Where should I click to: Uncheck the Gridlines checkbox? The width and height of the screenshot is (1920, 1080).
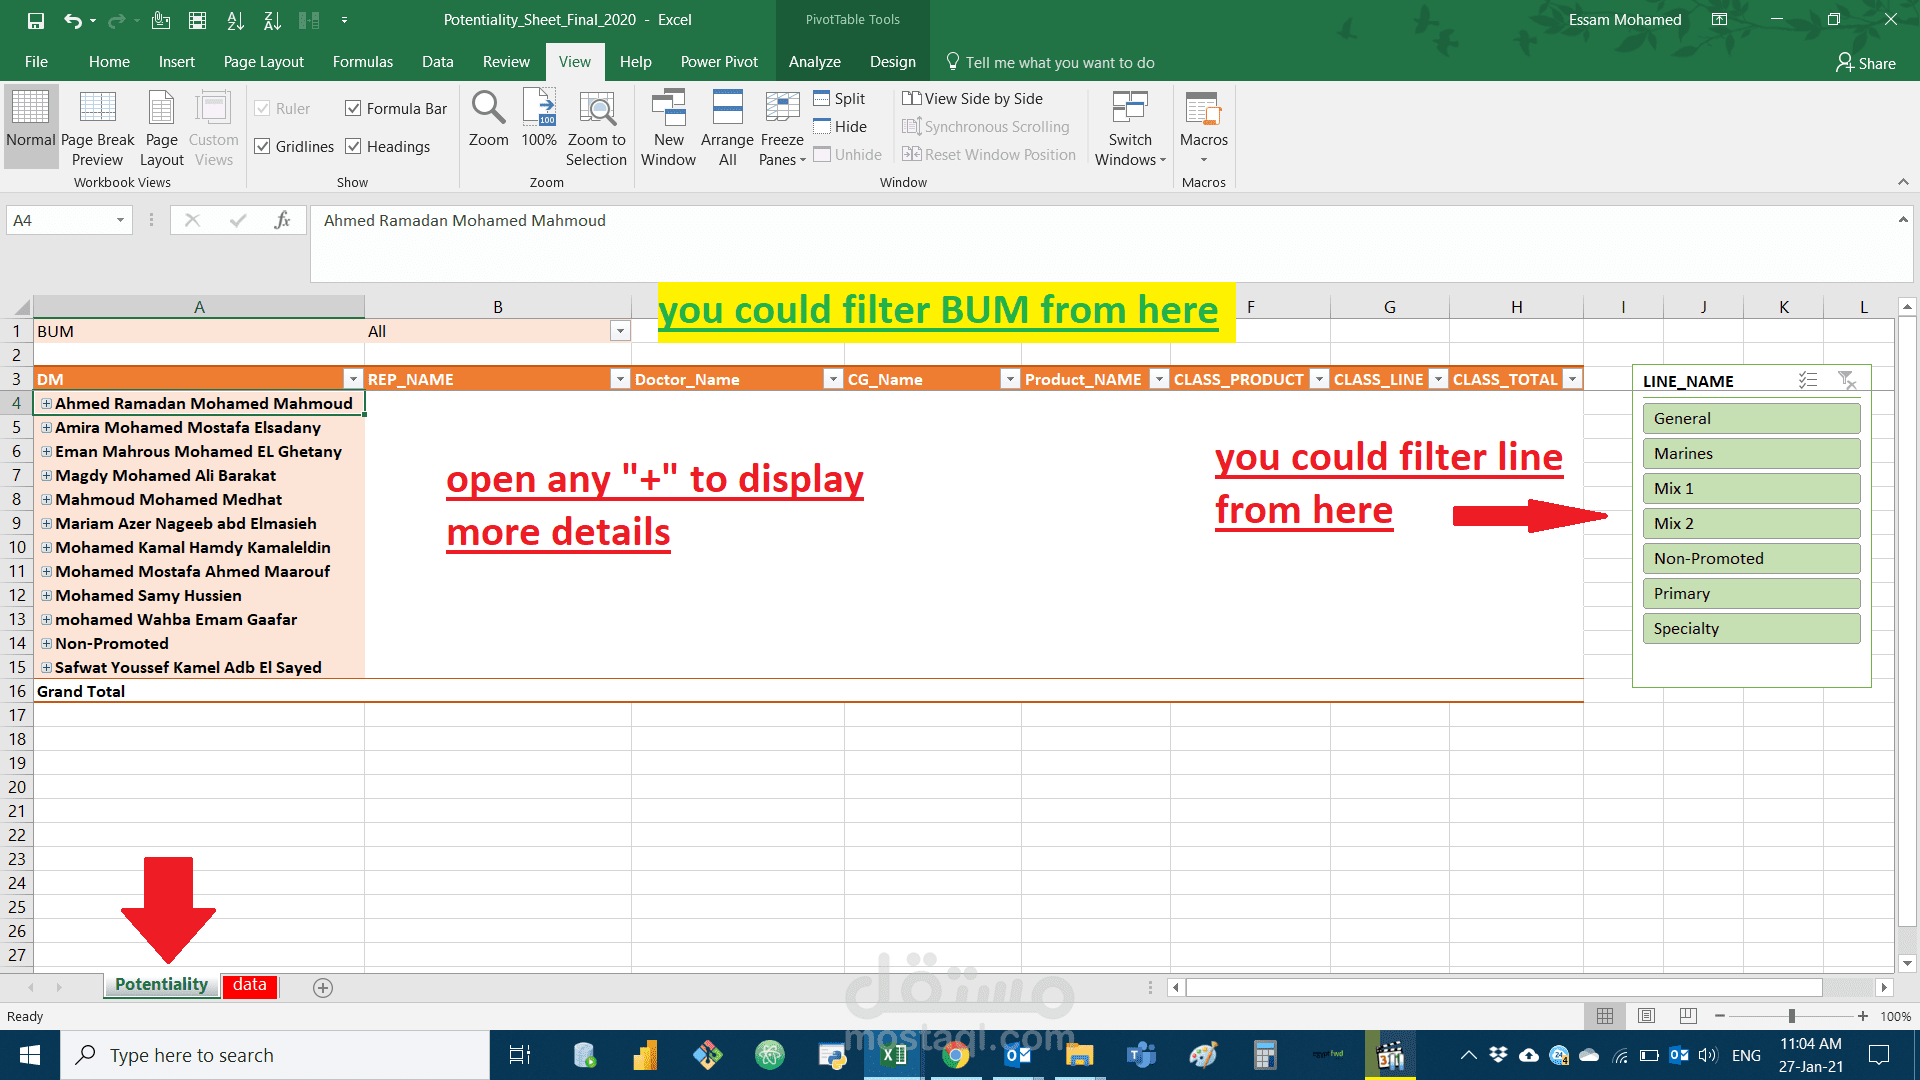click(x=263, y=146)
